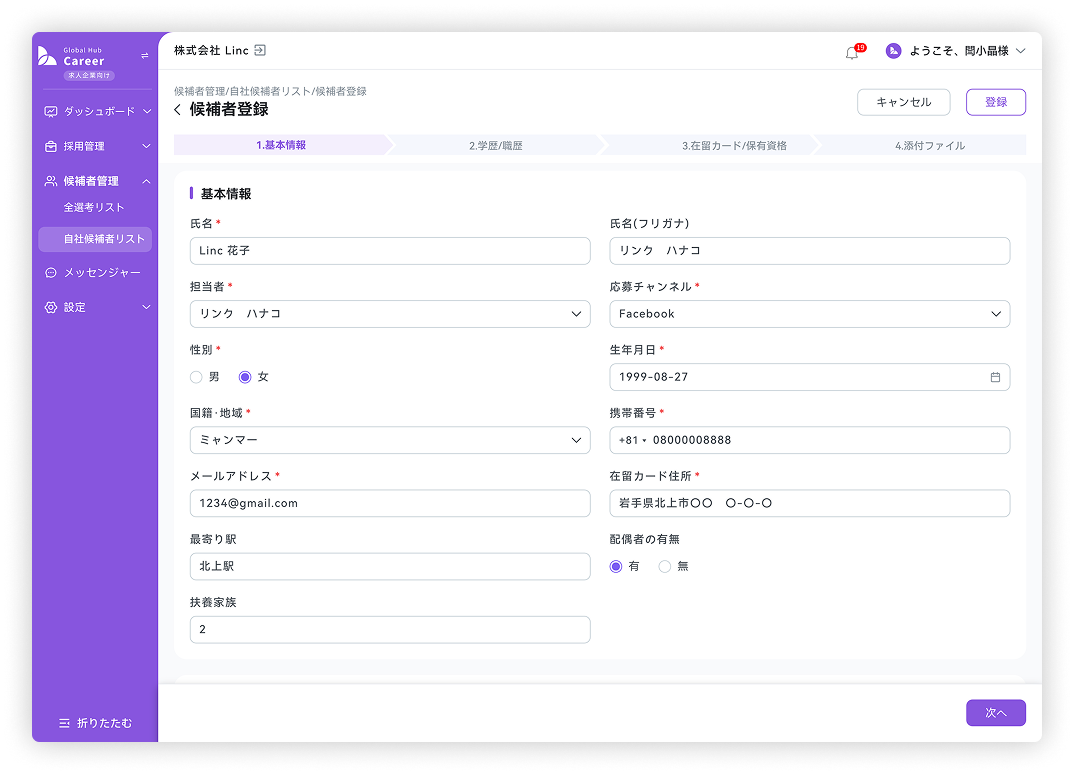Expand the 設定 menu chevron

pyautogui.click(x=146, y=308)
